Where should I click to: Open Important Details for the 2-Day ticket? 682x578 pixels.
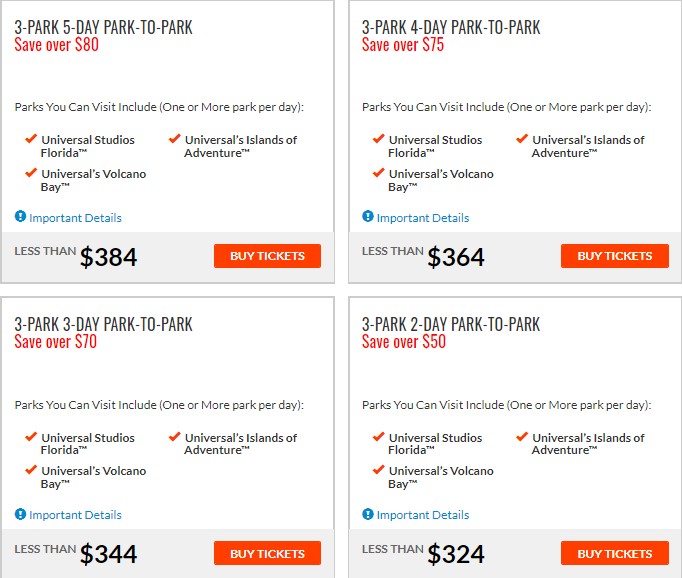coord(423,515)
